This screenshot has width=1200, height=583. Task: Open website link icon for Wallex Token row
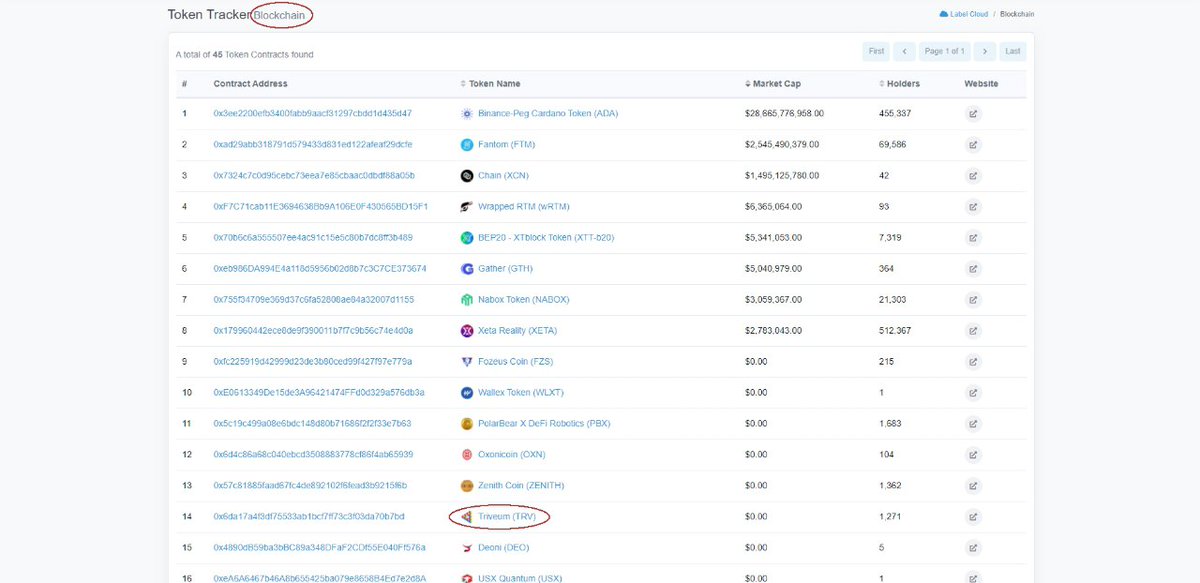(x=973, y=393)
